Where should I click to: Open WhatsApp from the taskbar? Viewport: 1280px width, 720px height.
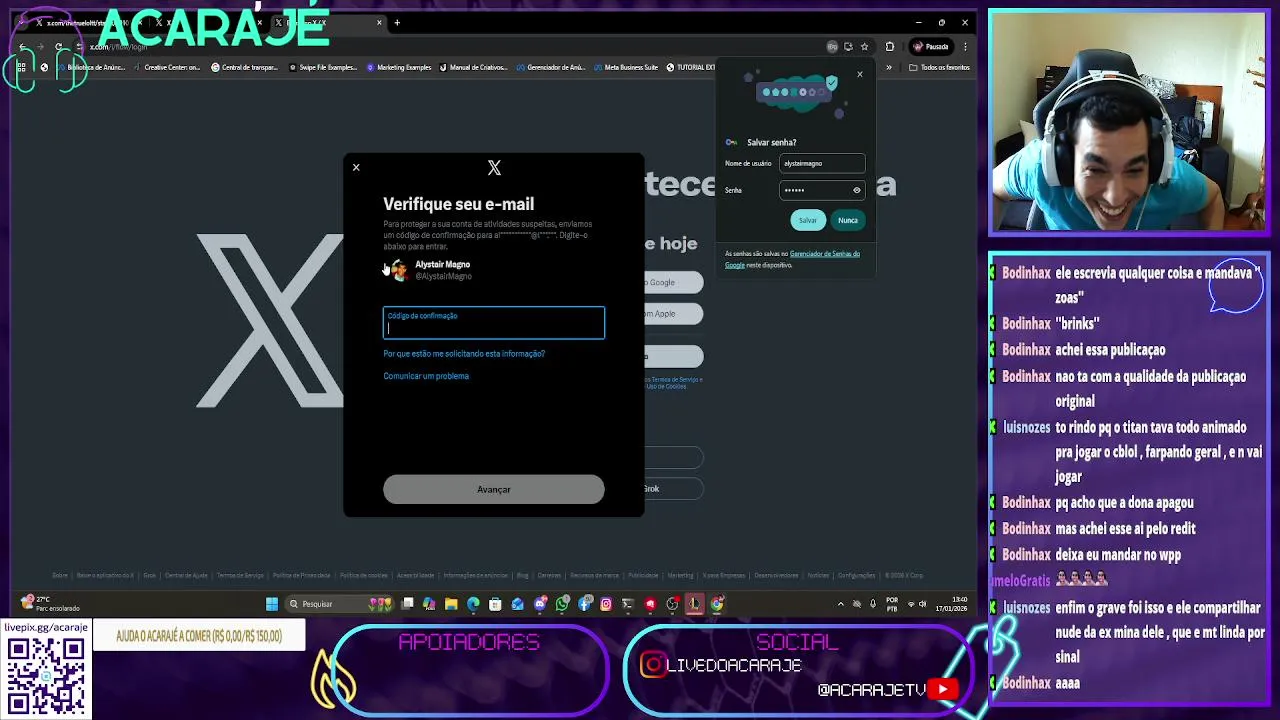point(563,603)
